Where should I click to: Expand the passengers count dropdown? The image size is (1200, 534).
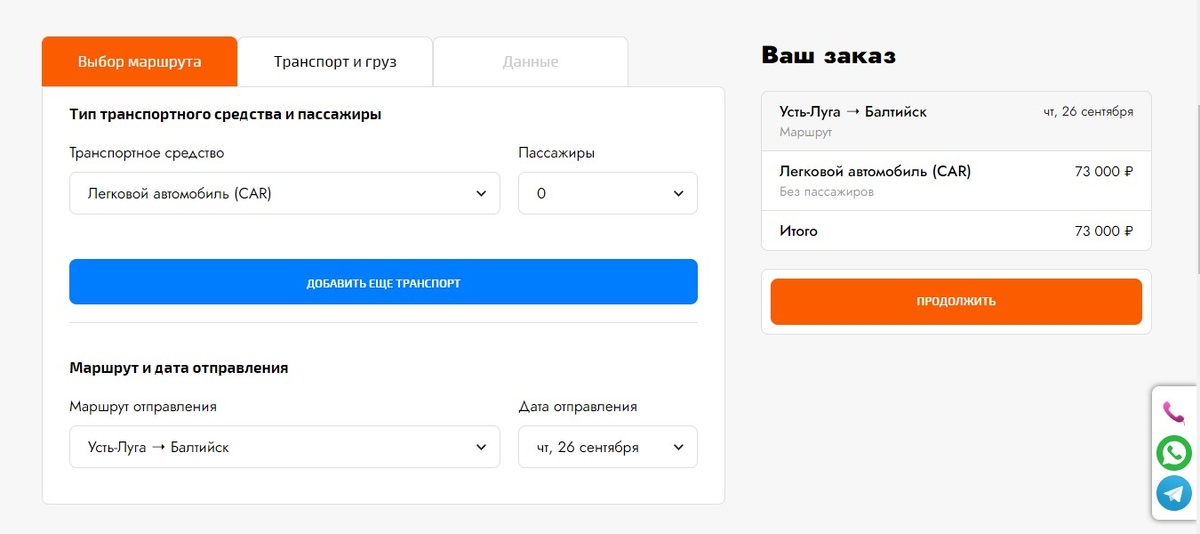click(x=607, y=194)
